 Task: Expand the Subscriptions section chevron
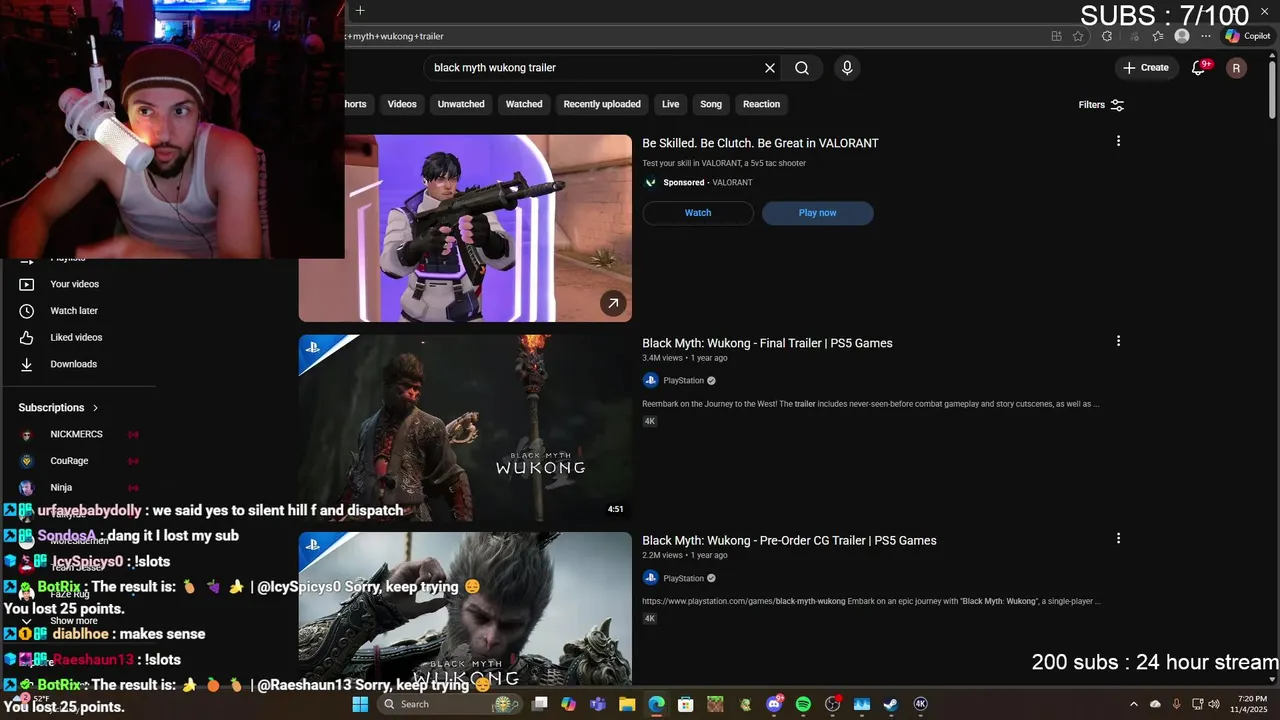(x=96, y=408)
